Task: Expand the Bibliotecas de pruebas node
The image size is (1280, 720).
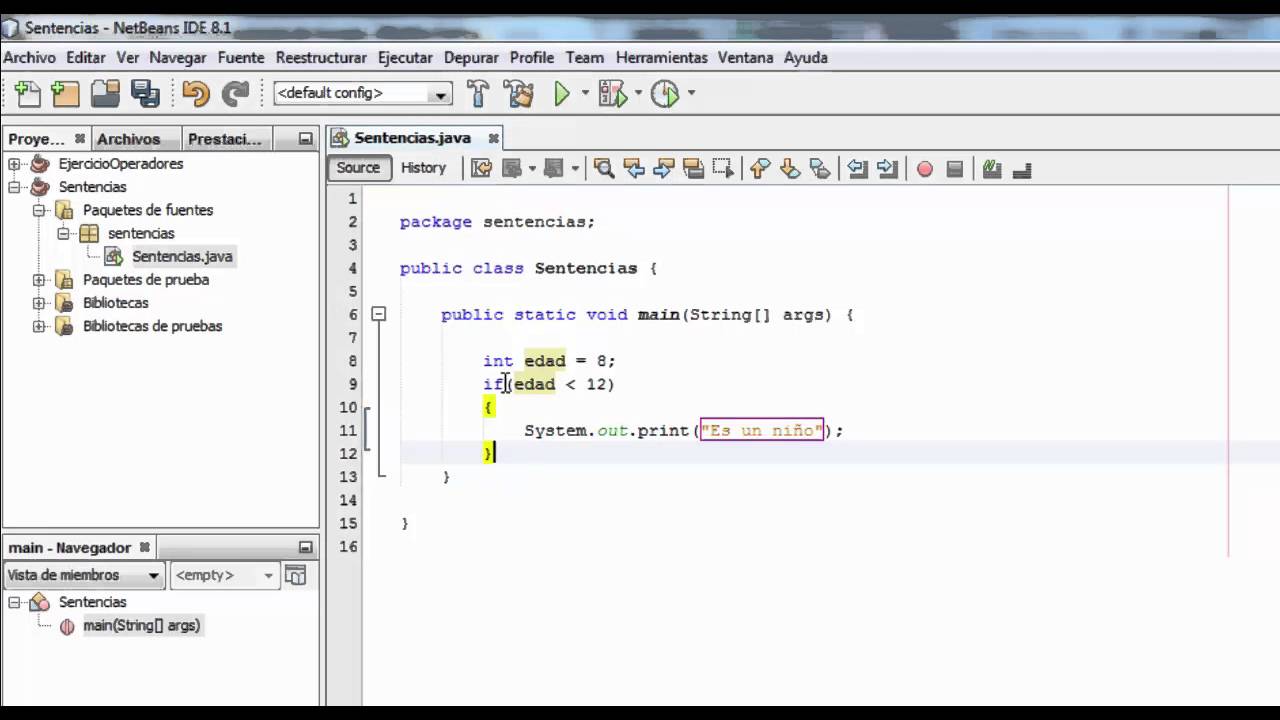Action: click(38, 326)
